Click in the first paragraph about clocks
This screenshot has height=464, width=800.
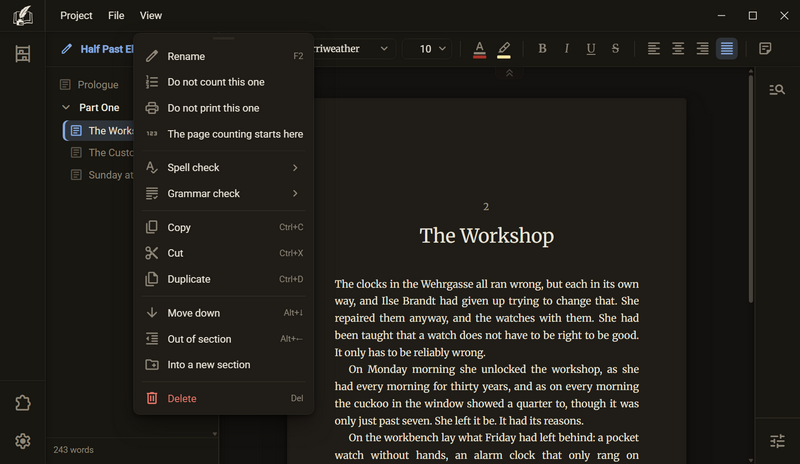[x=487, y=318]
